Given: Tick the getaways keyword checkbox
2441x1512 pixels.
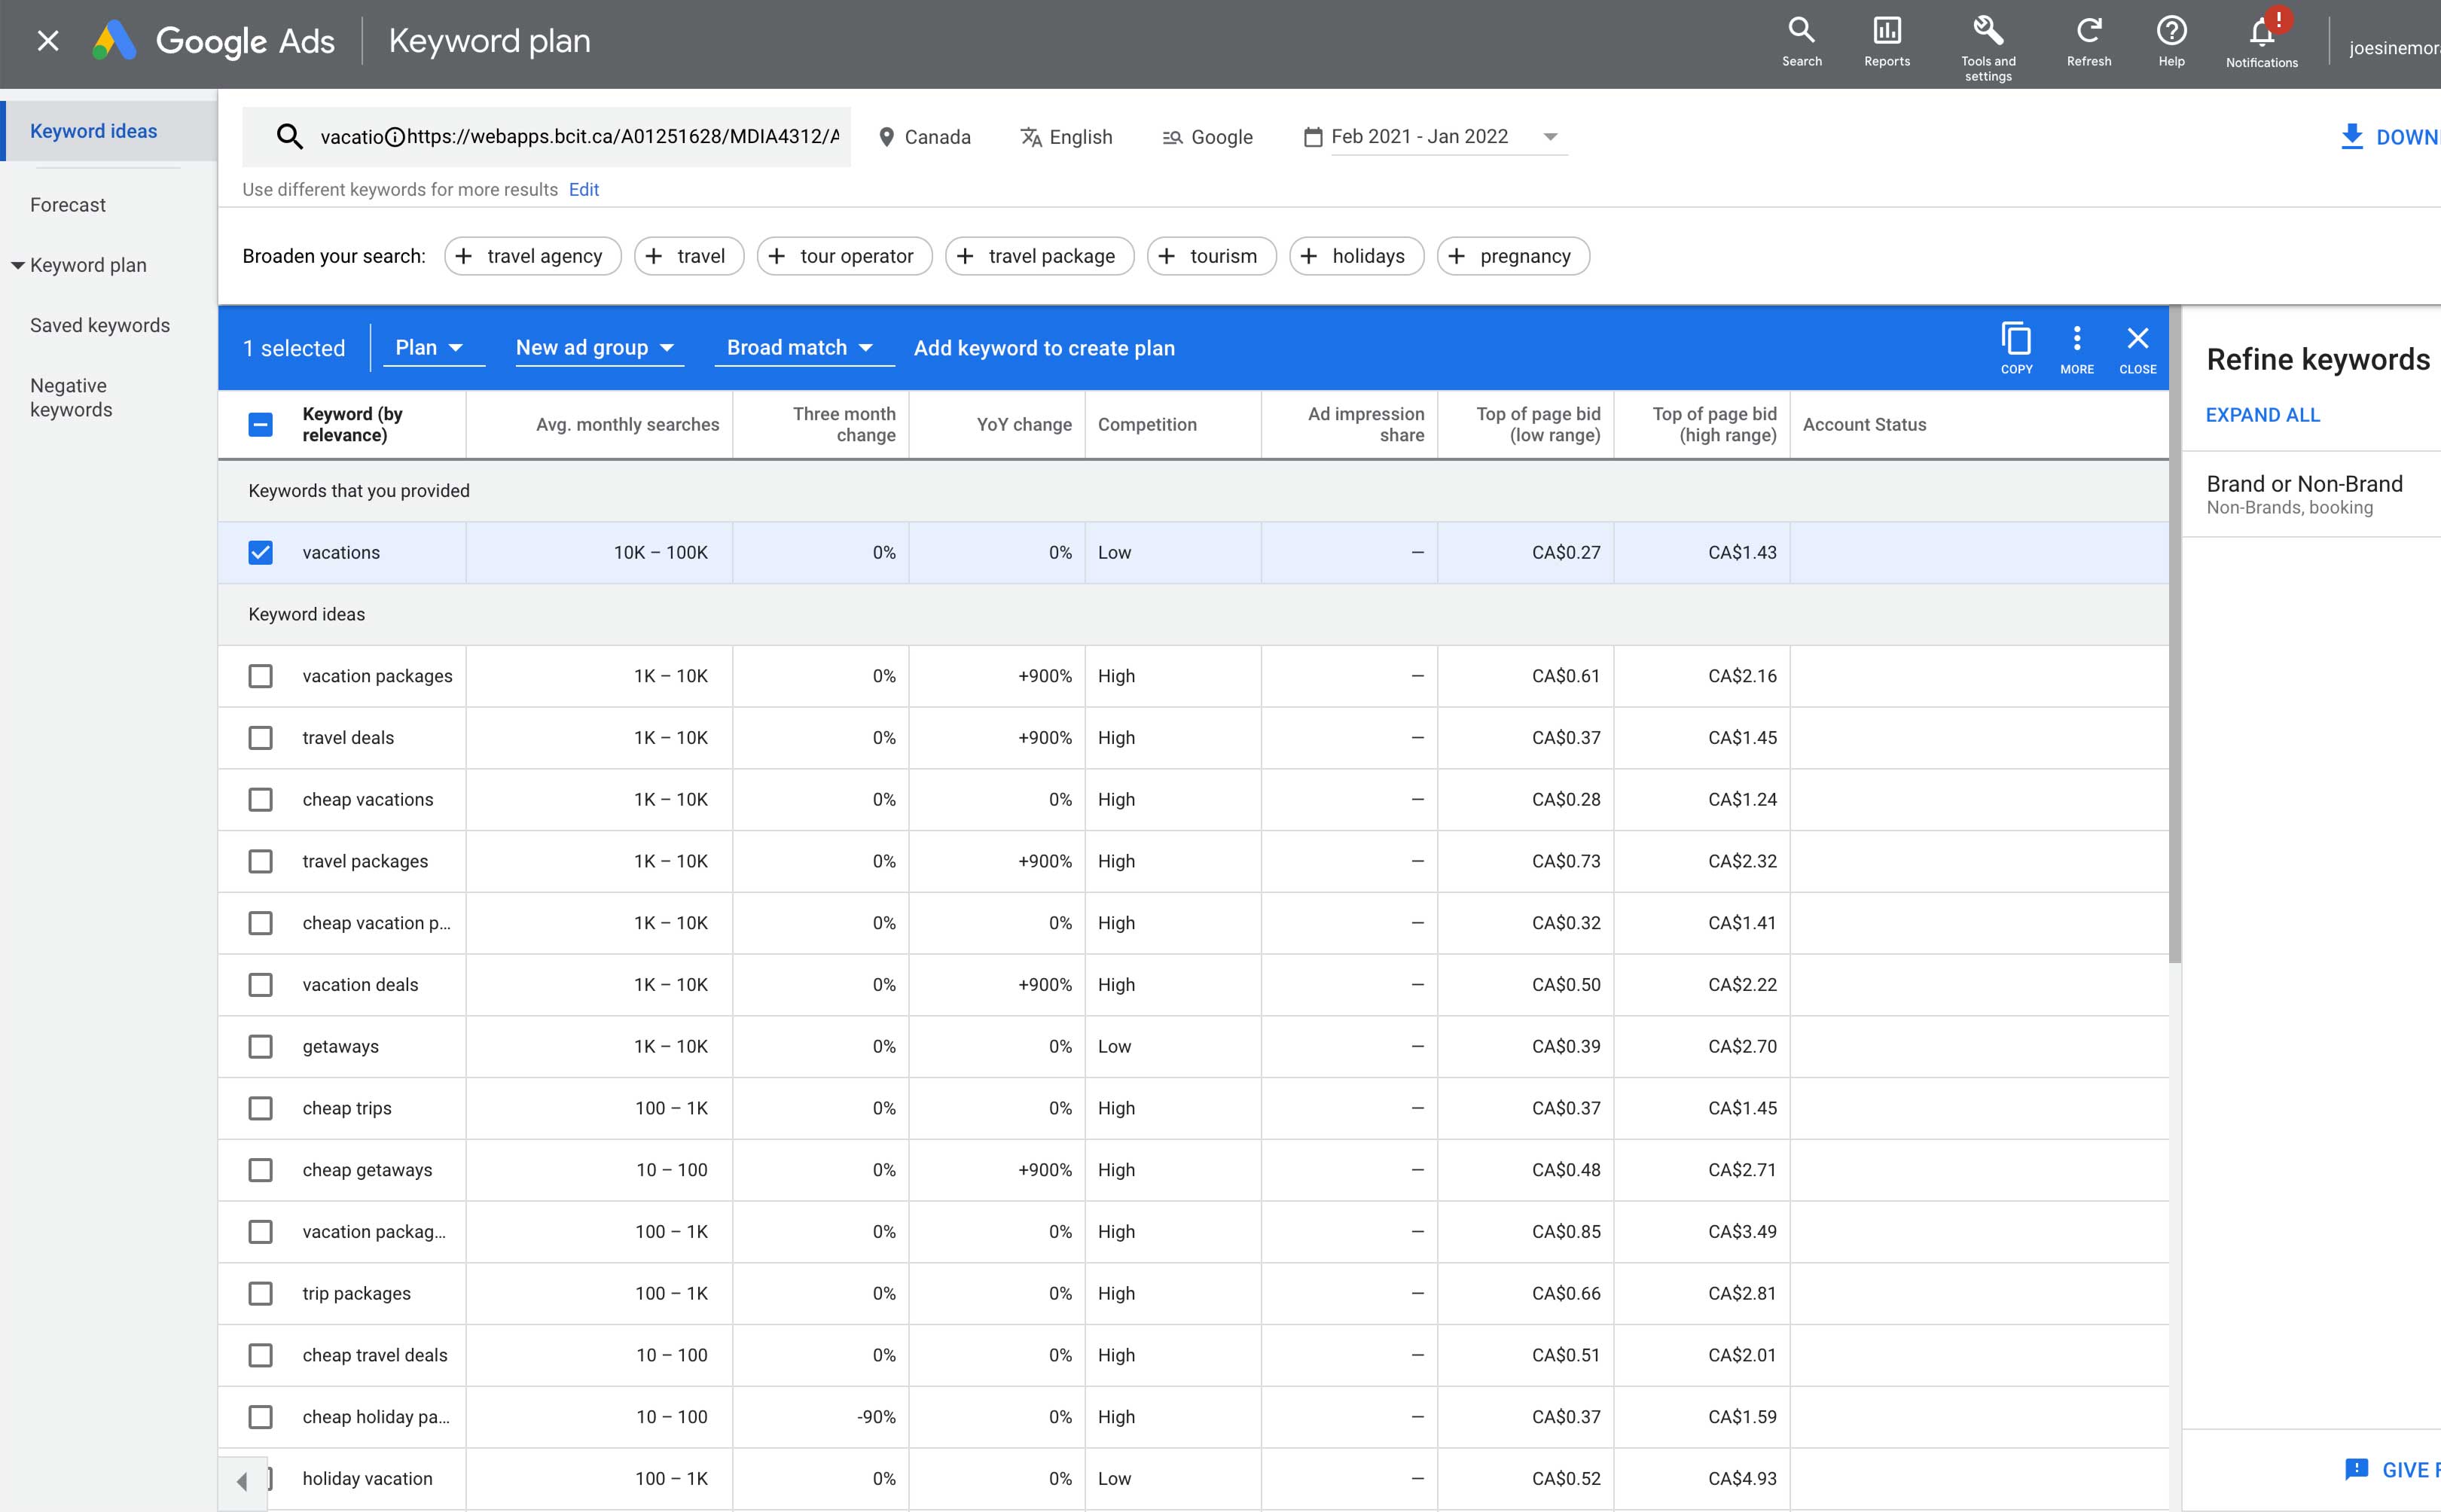Looking at the screenshot, I should coord(260,1047).
